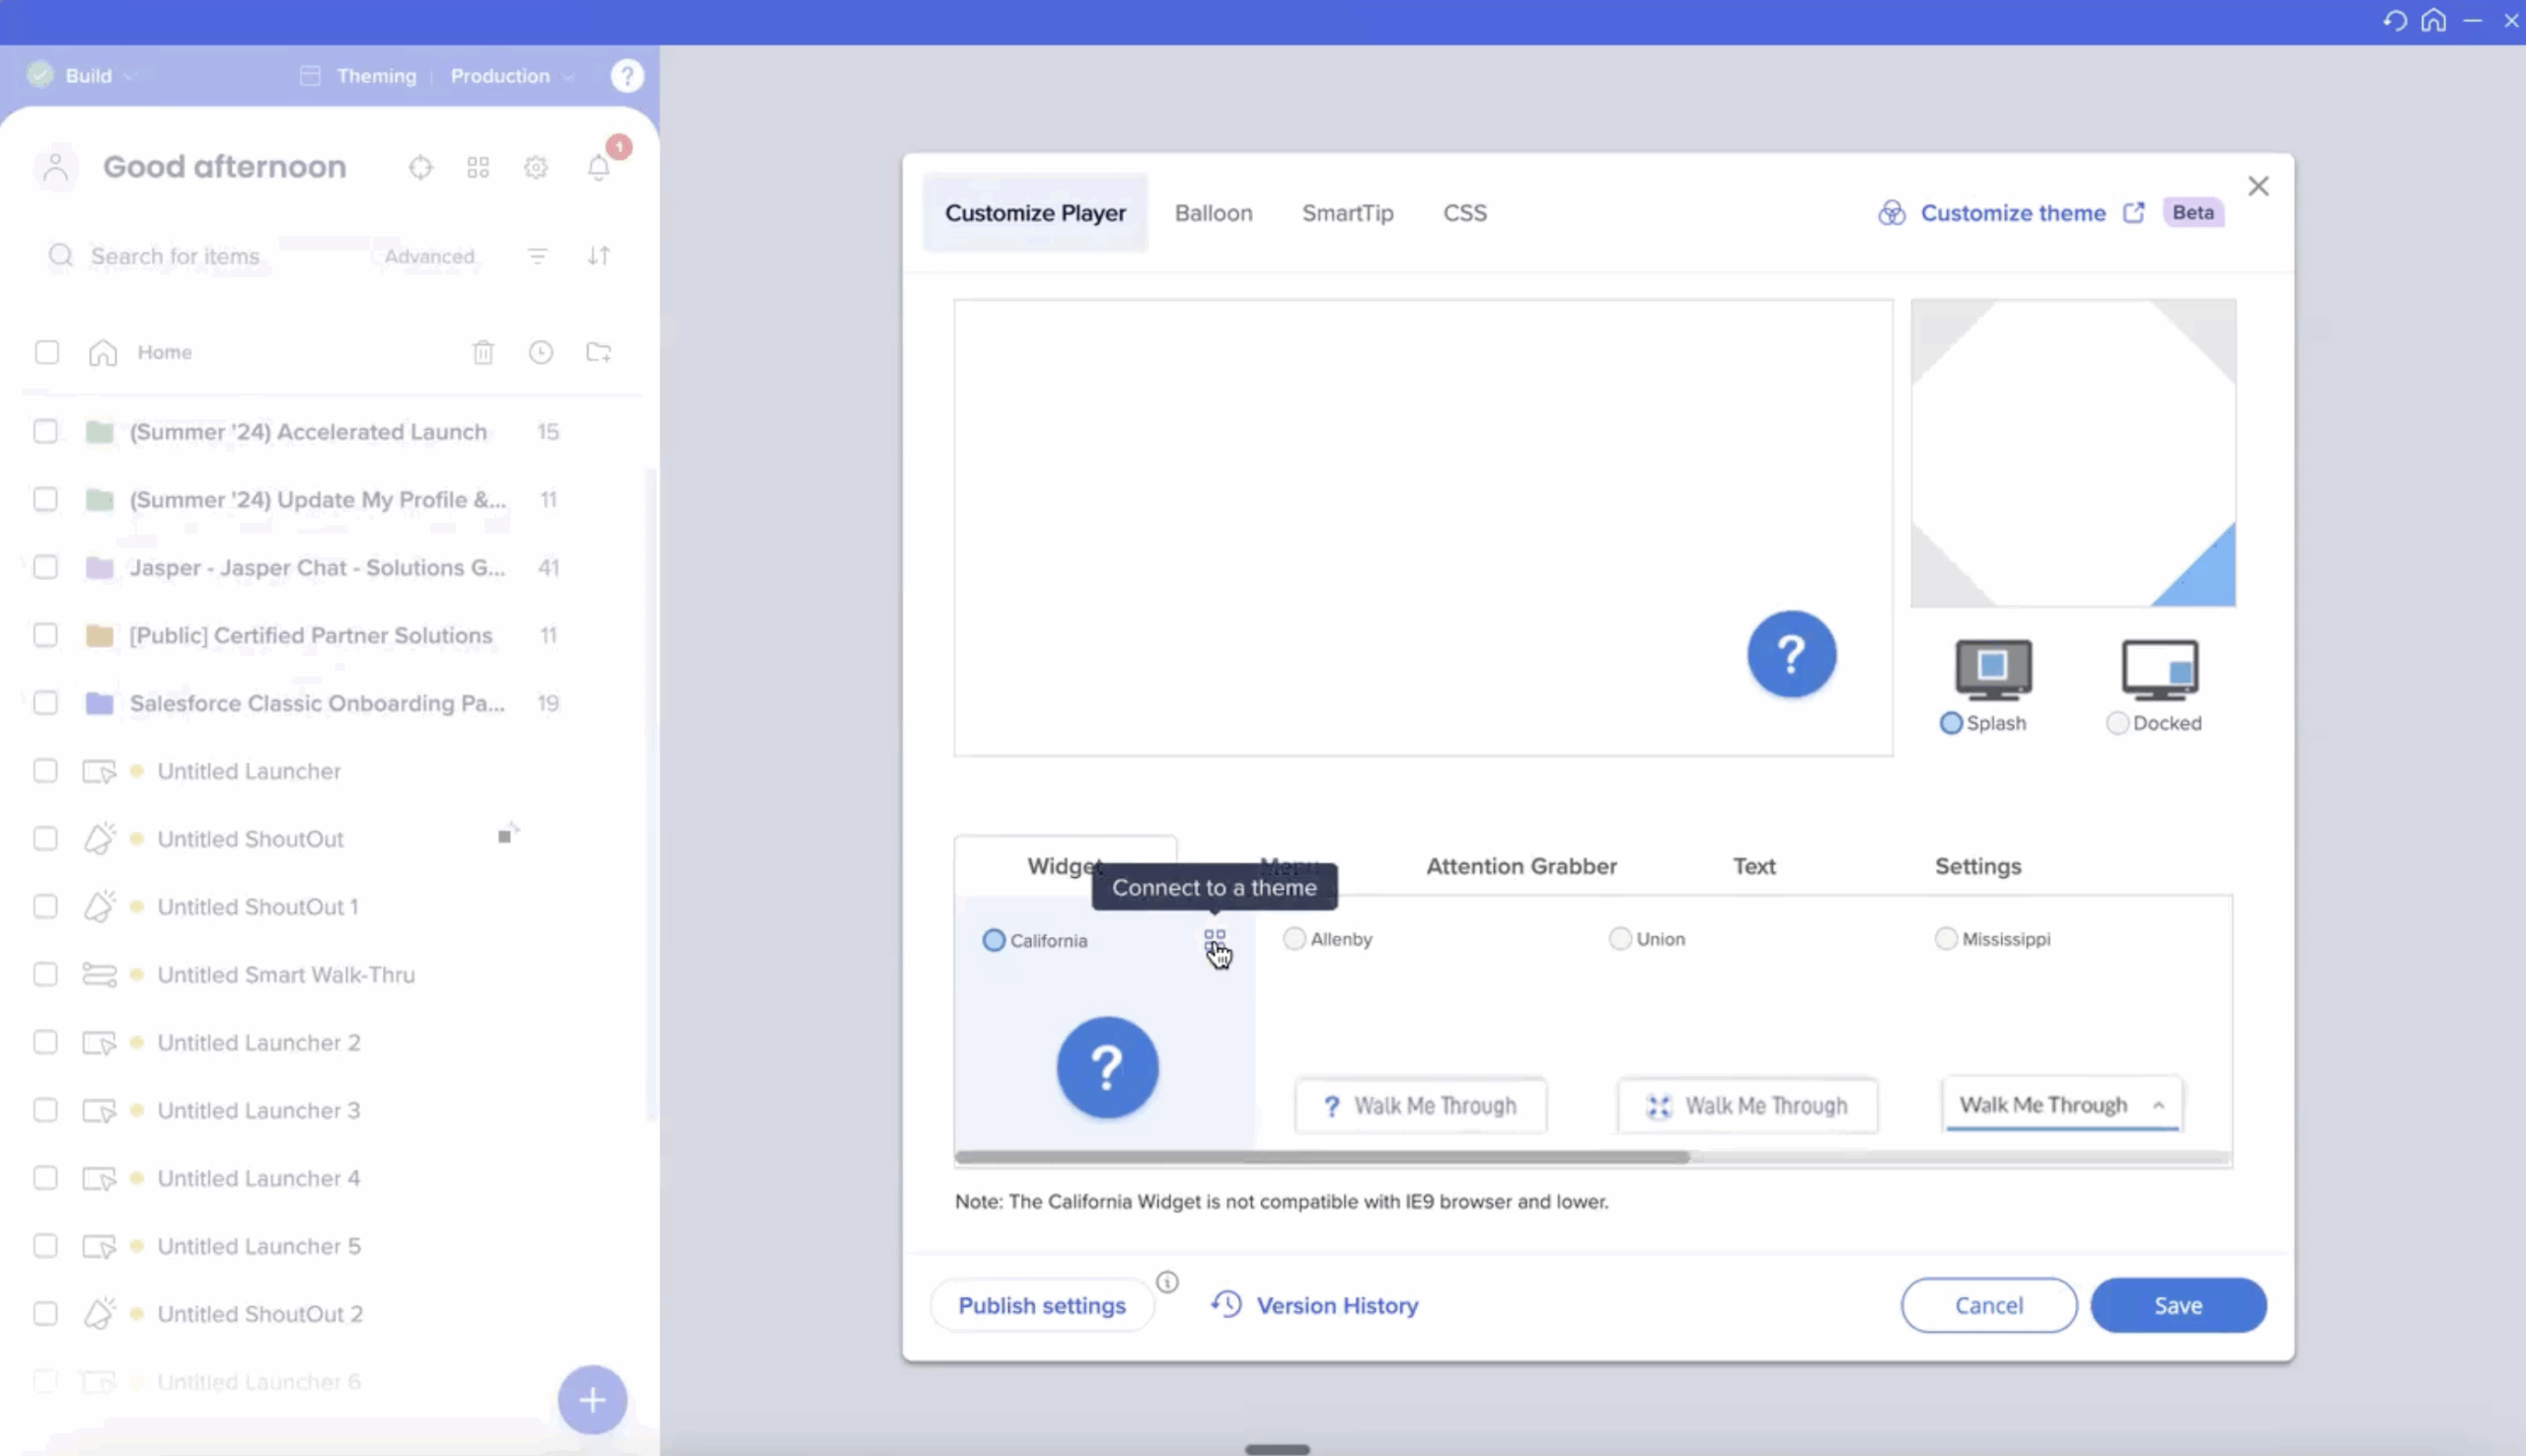The image size is (2526, 1456).
Task: Click the notifications bell icon
Action: pos(599,167)
